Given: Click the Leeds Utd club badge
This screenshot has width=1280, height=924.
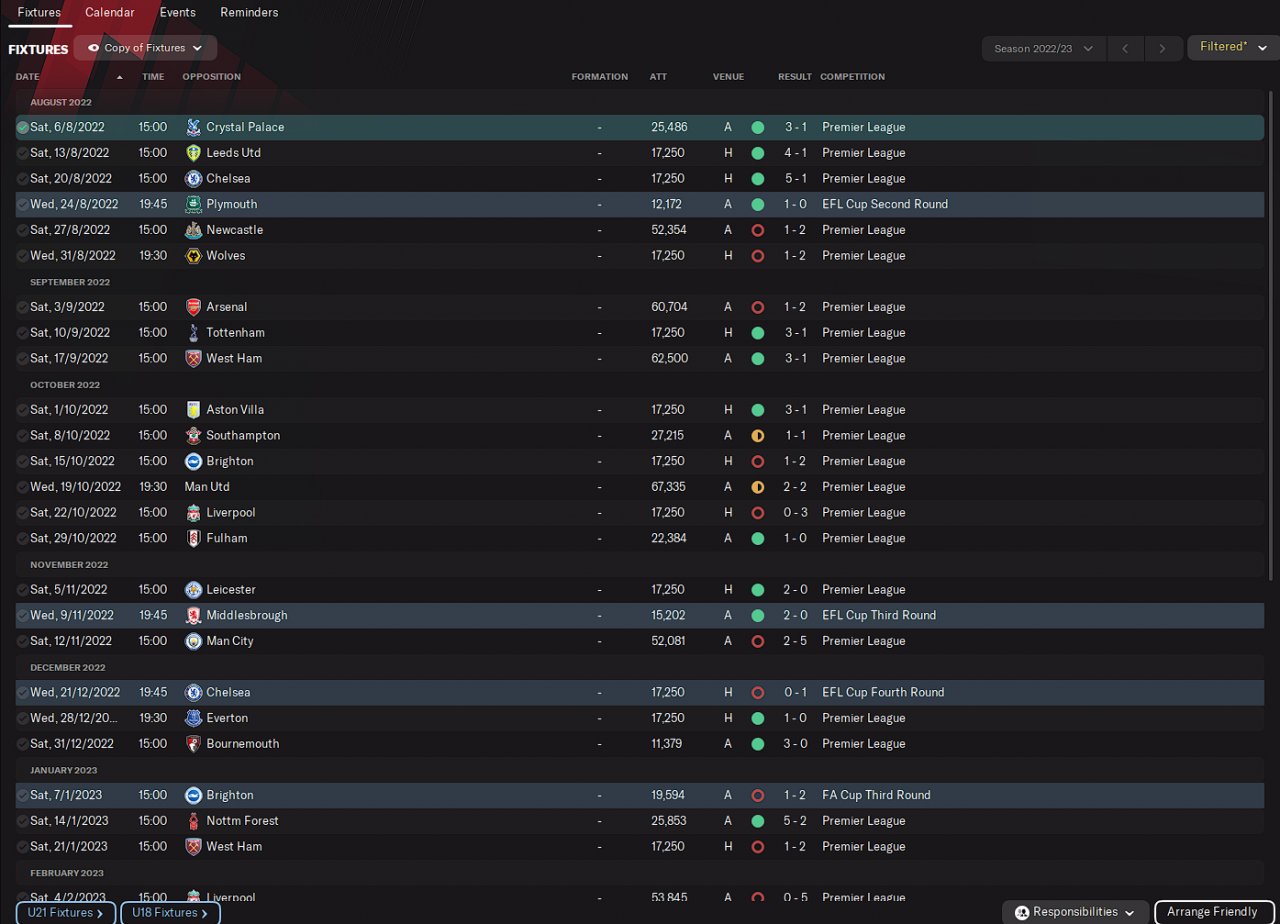Looking at the screenshot, I should click(x=193, y=153).
